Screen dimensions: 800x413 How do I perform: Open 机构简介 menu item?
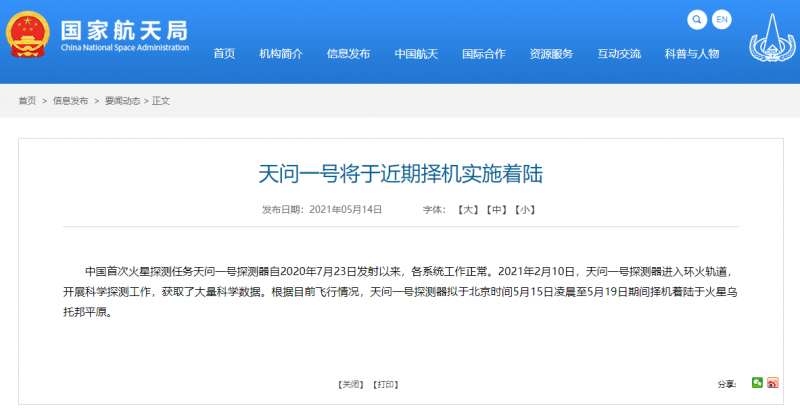[x=281, y=54]
